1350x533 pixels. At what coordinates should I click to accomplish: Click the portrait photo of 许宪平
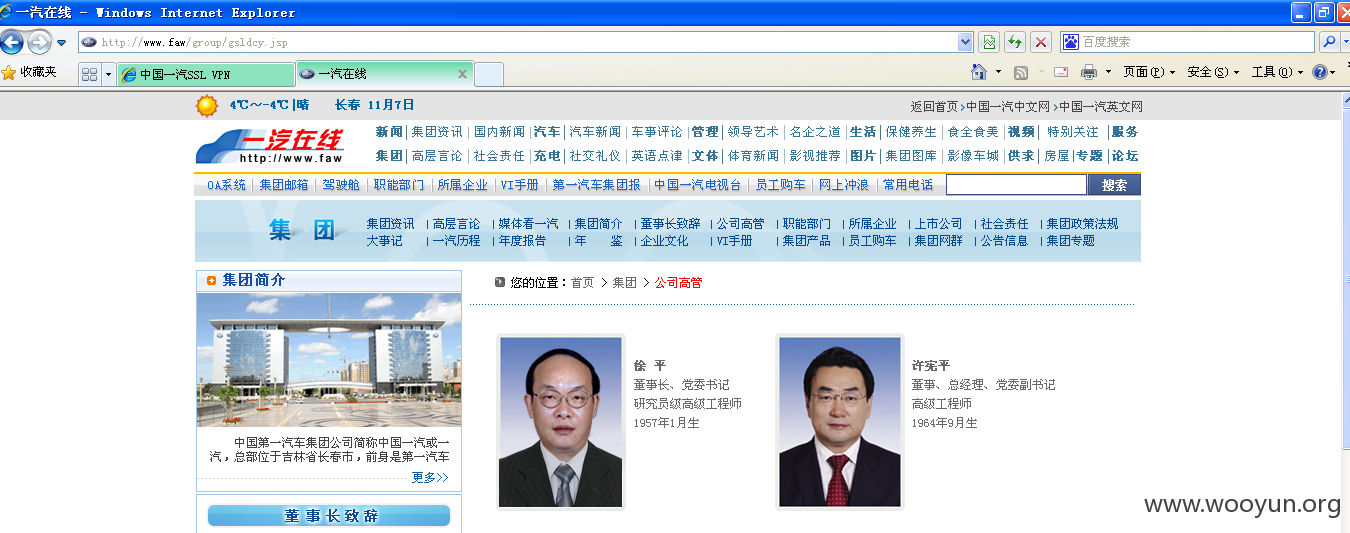click(x=840, y=422)
